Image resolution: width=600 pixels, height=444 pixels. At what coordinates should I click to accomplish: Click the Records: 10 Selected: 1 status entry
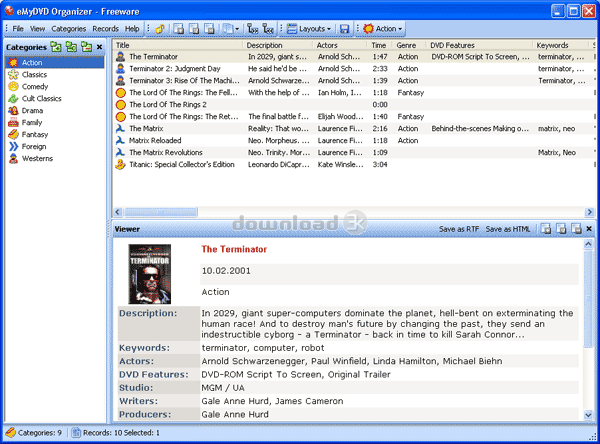point(116,433)
